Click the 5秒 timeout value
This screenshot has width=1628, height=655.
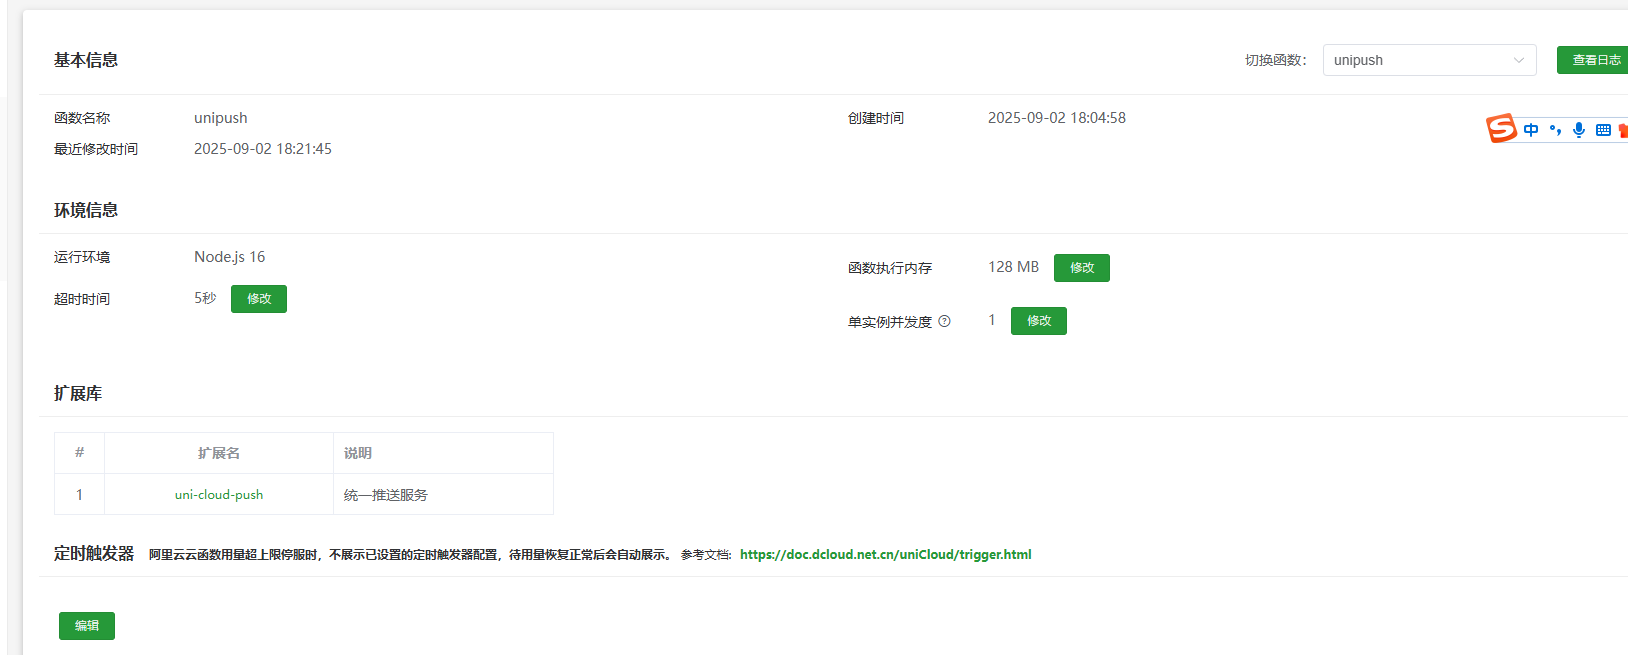tap(205, 298)
